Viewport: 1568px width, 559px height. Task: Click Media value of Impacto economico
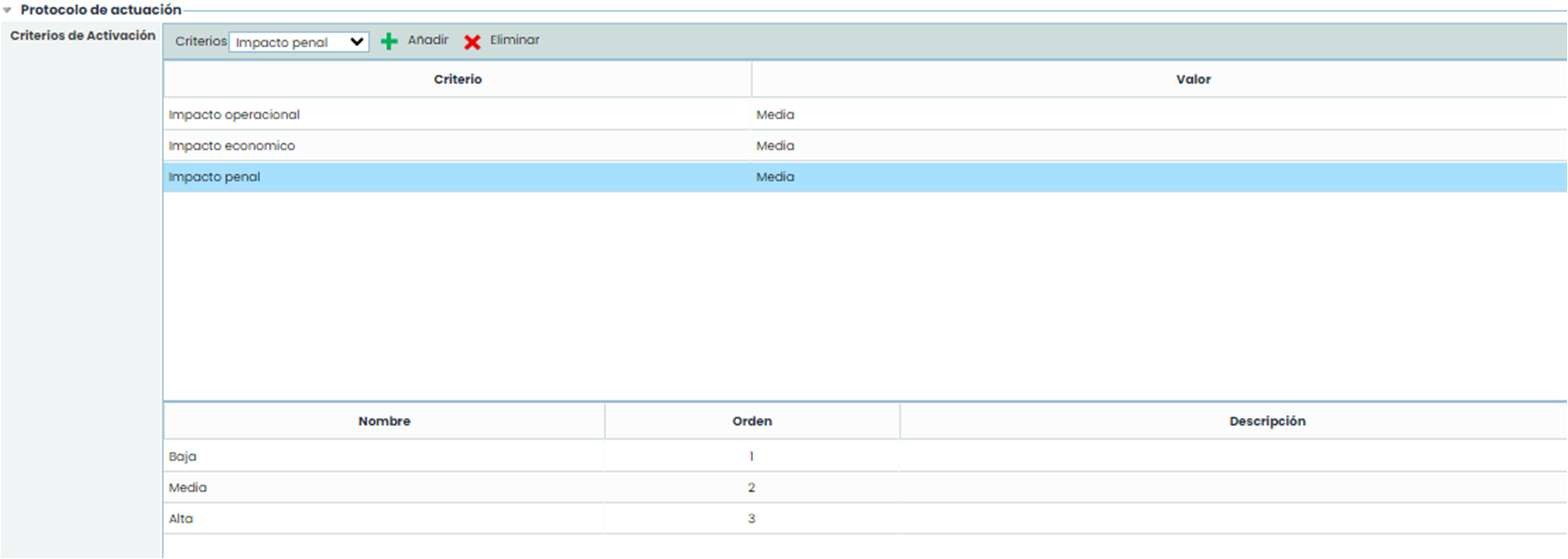775,146
